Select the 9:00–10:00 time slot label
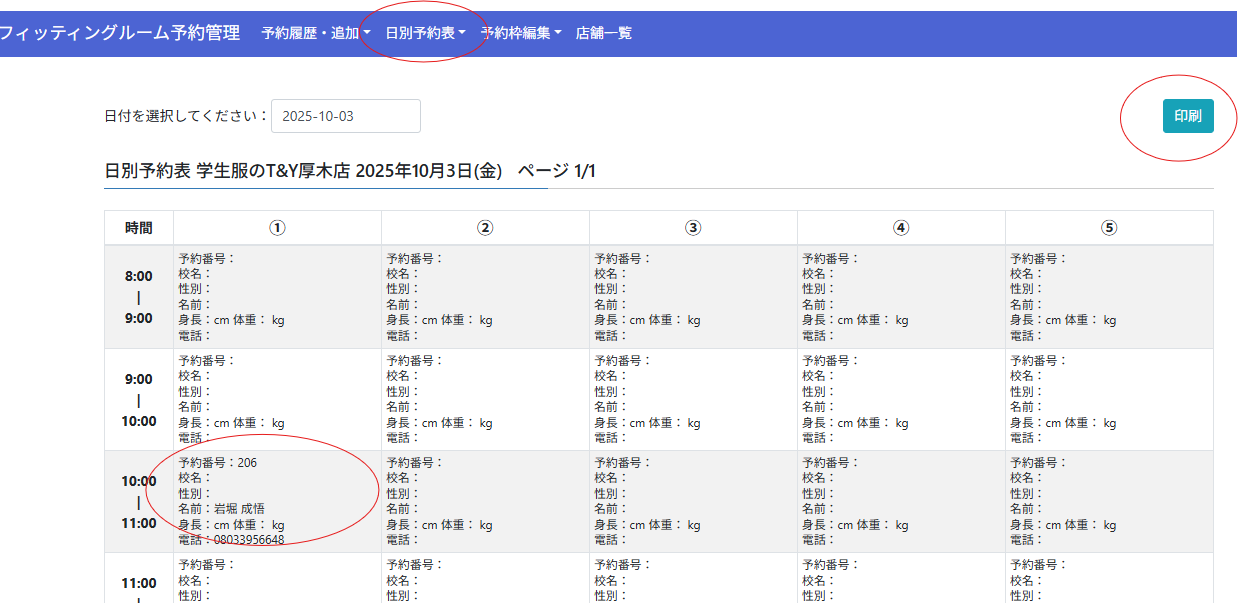The height and width of the screenshot is (603, 1238). coord(139,400)
